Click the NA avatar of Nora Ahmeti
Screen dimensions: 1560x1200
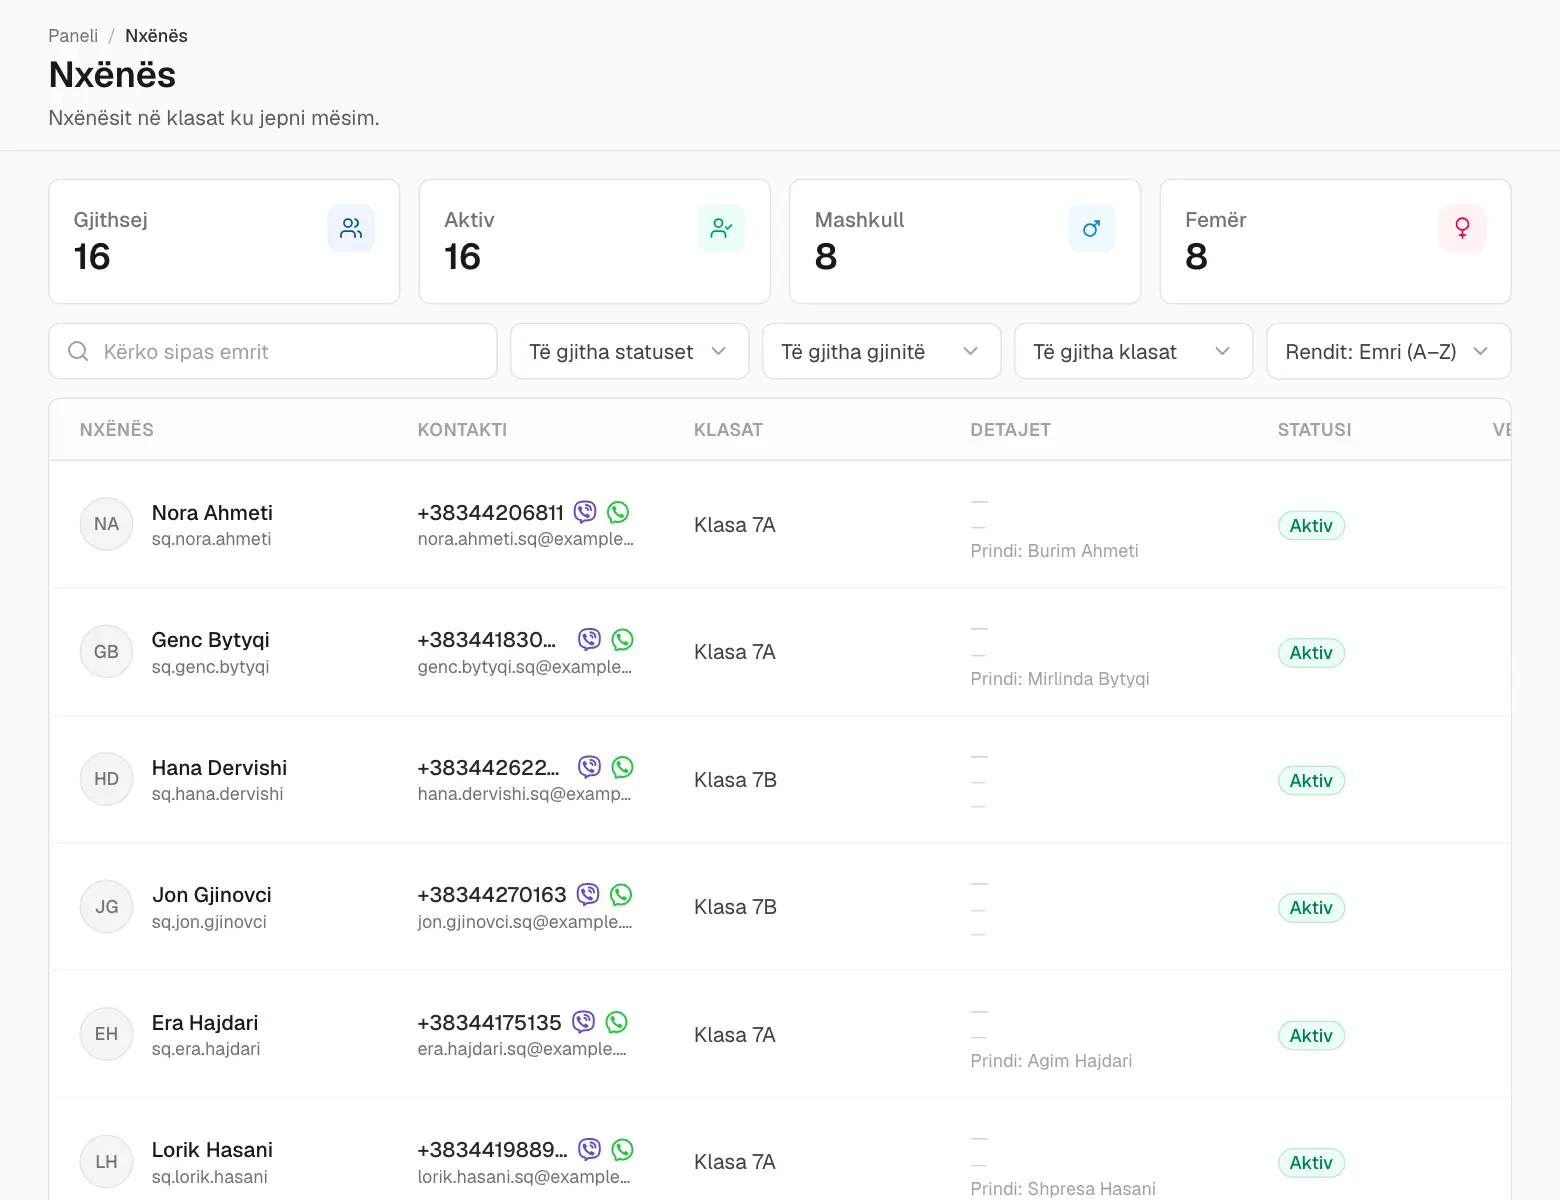tap(106, 524)
